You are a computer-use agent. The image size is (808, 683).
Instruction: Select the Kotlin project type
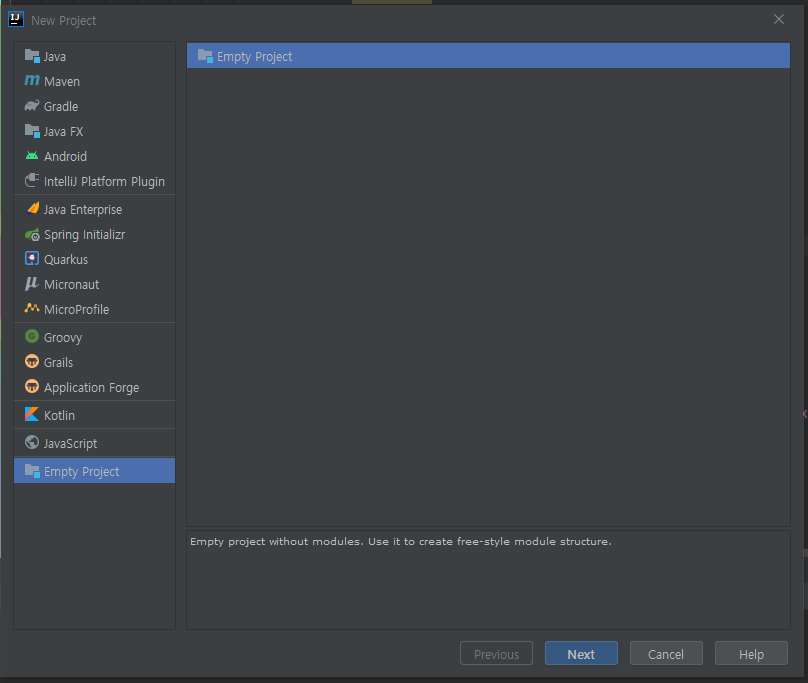(x=94, y=415)
